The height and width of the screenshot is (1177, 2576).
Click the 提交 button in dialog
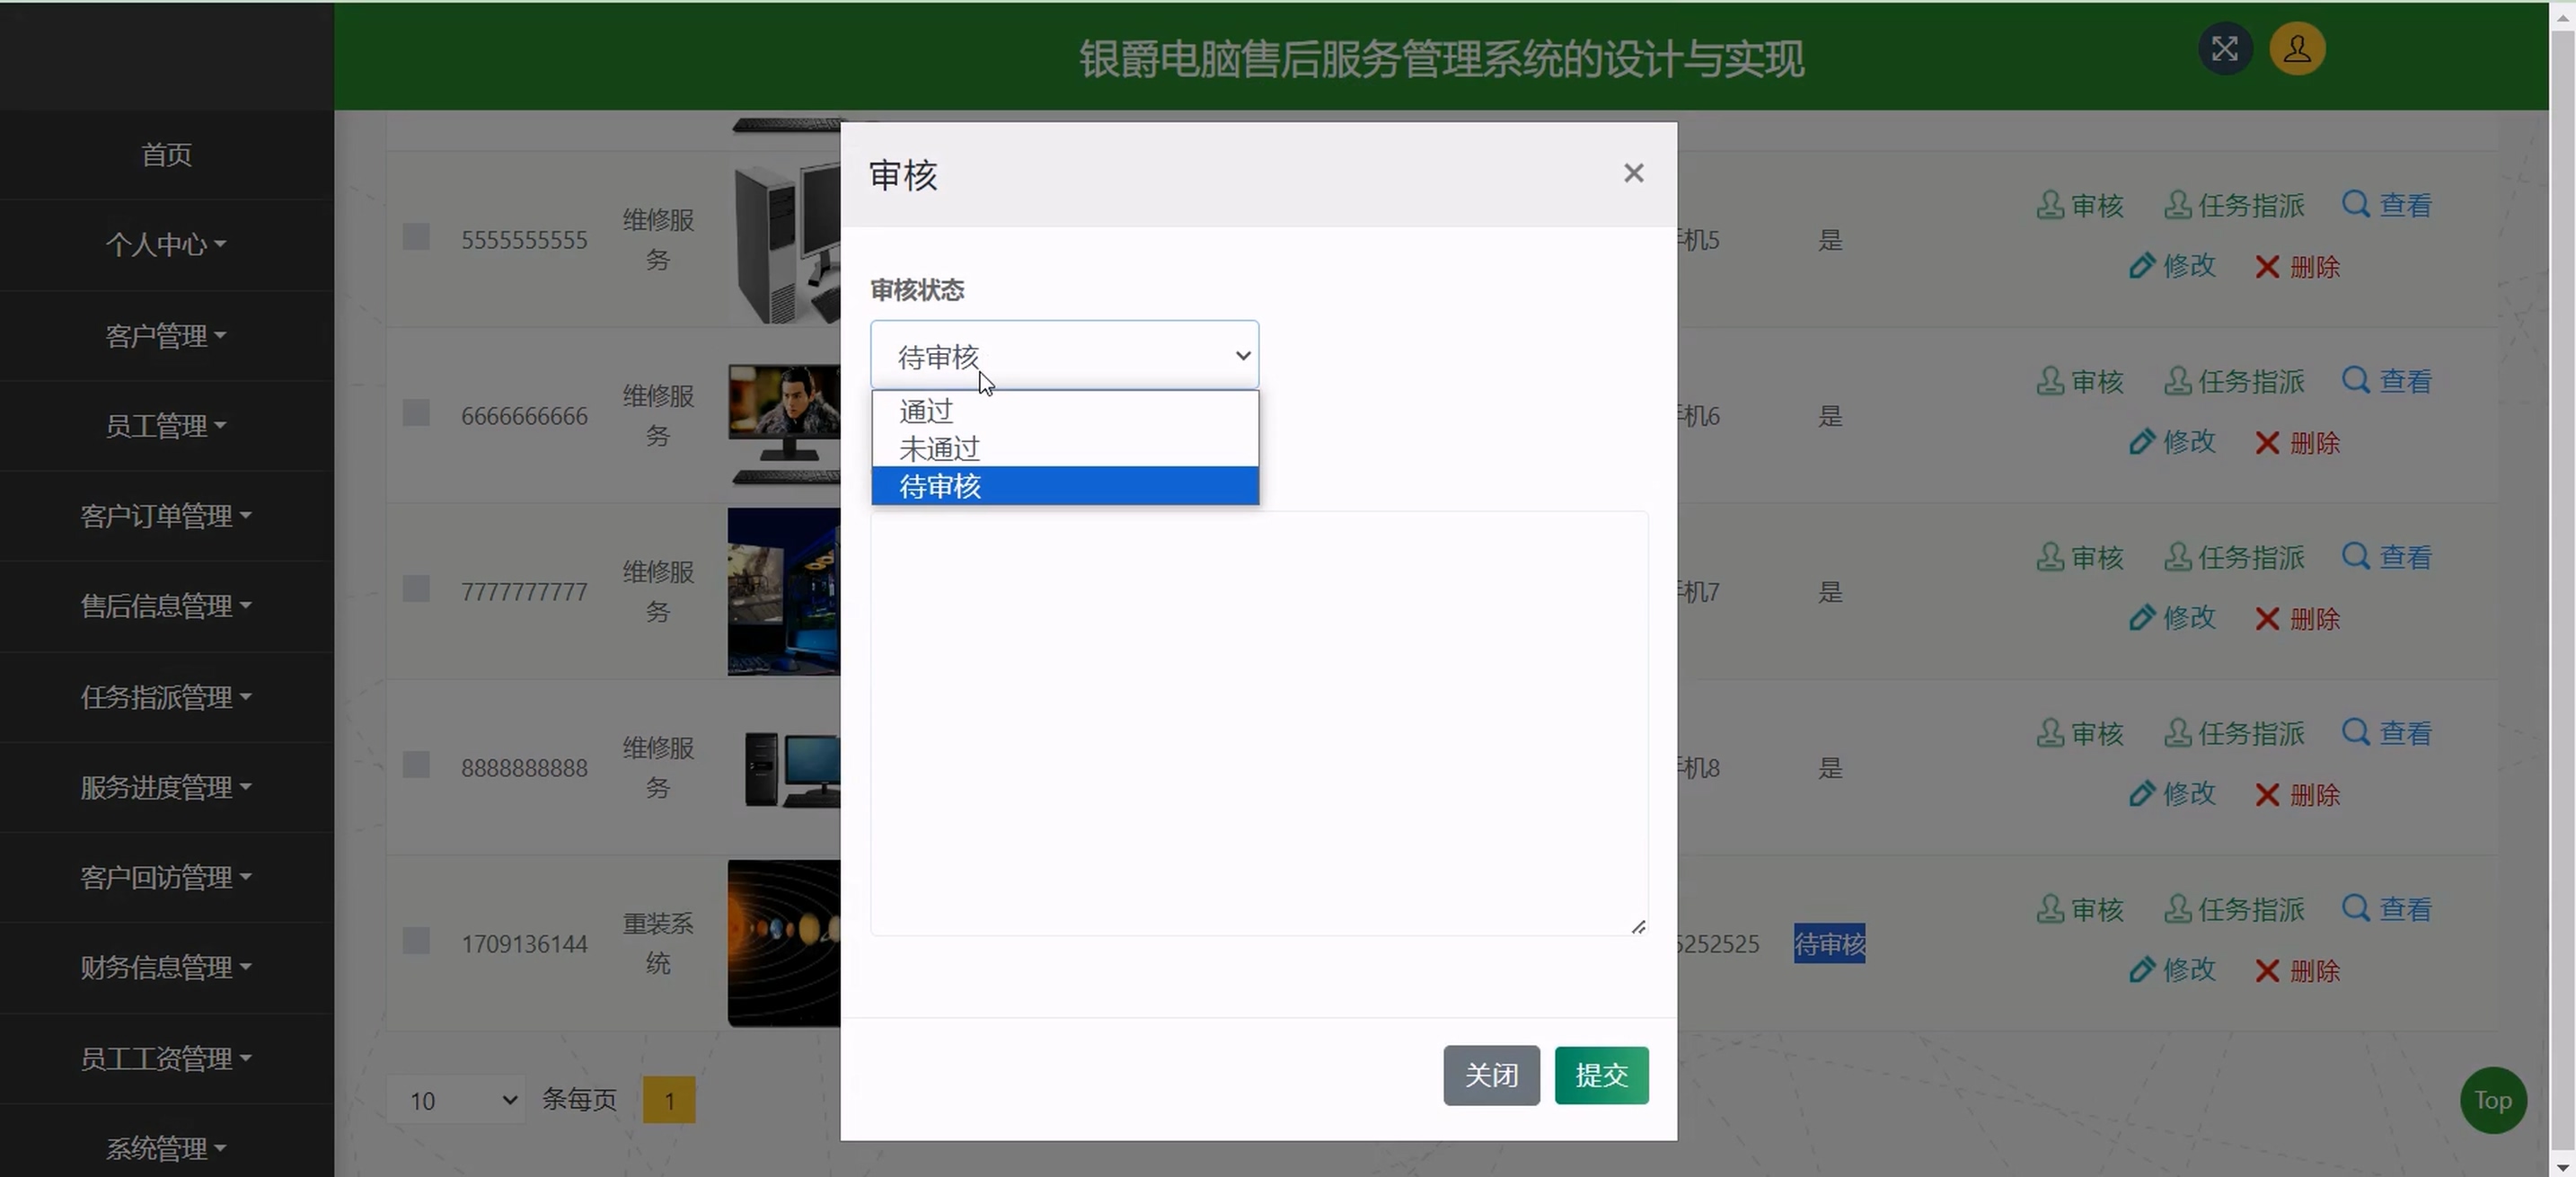pyautogui.click(x=1601, y=1075)
